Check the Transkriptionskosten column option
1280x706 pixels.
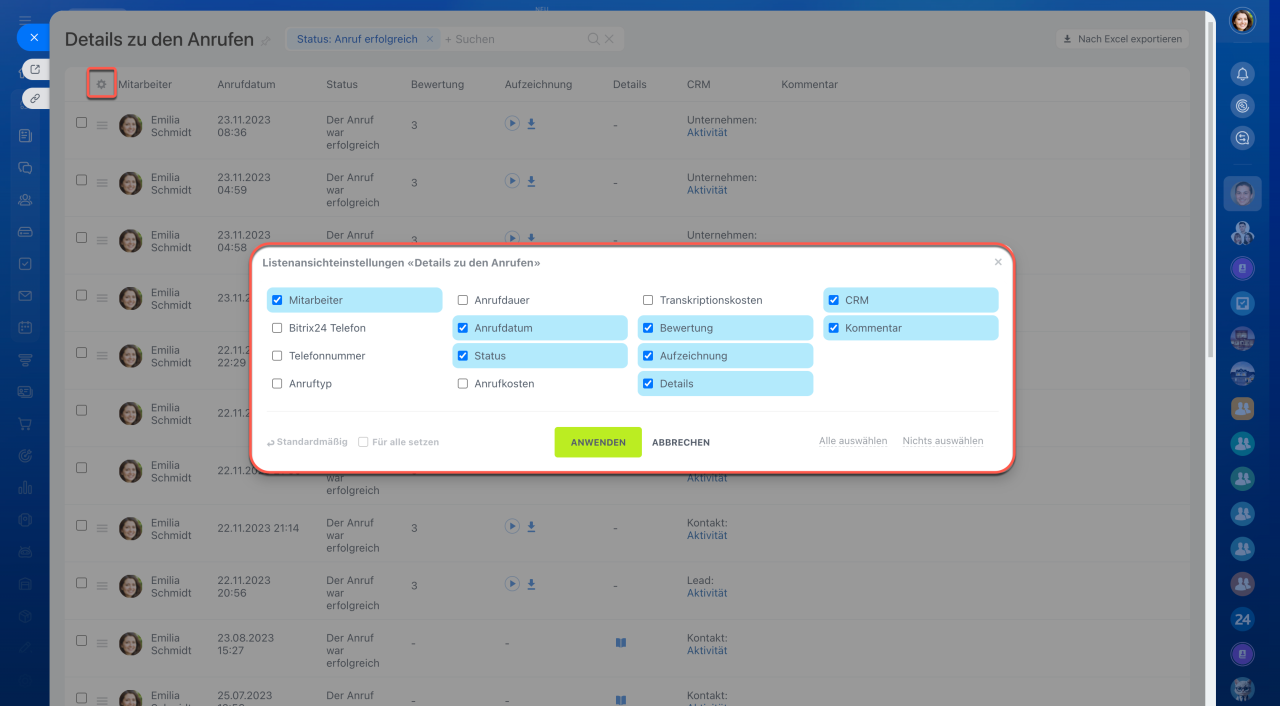click(x=648, y=300)
